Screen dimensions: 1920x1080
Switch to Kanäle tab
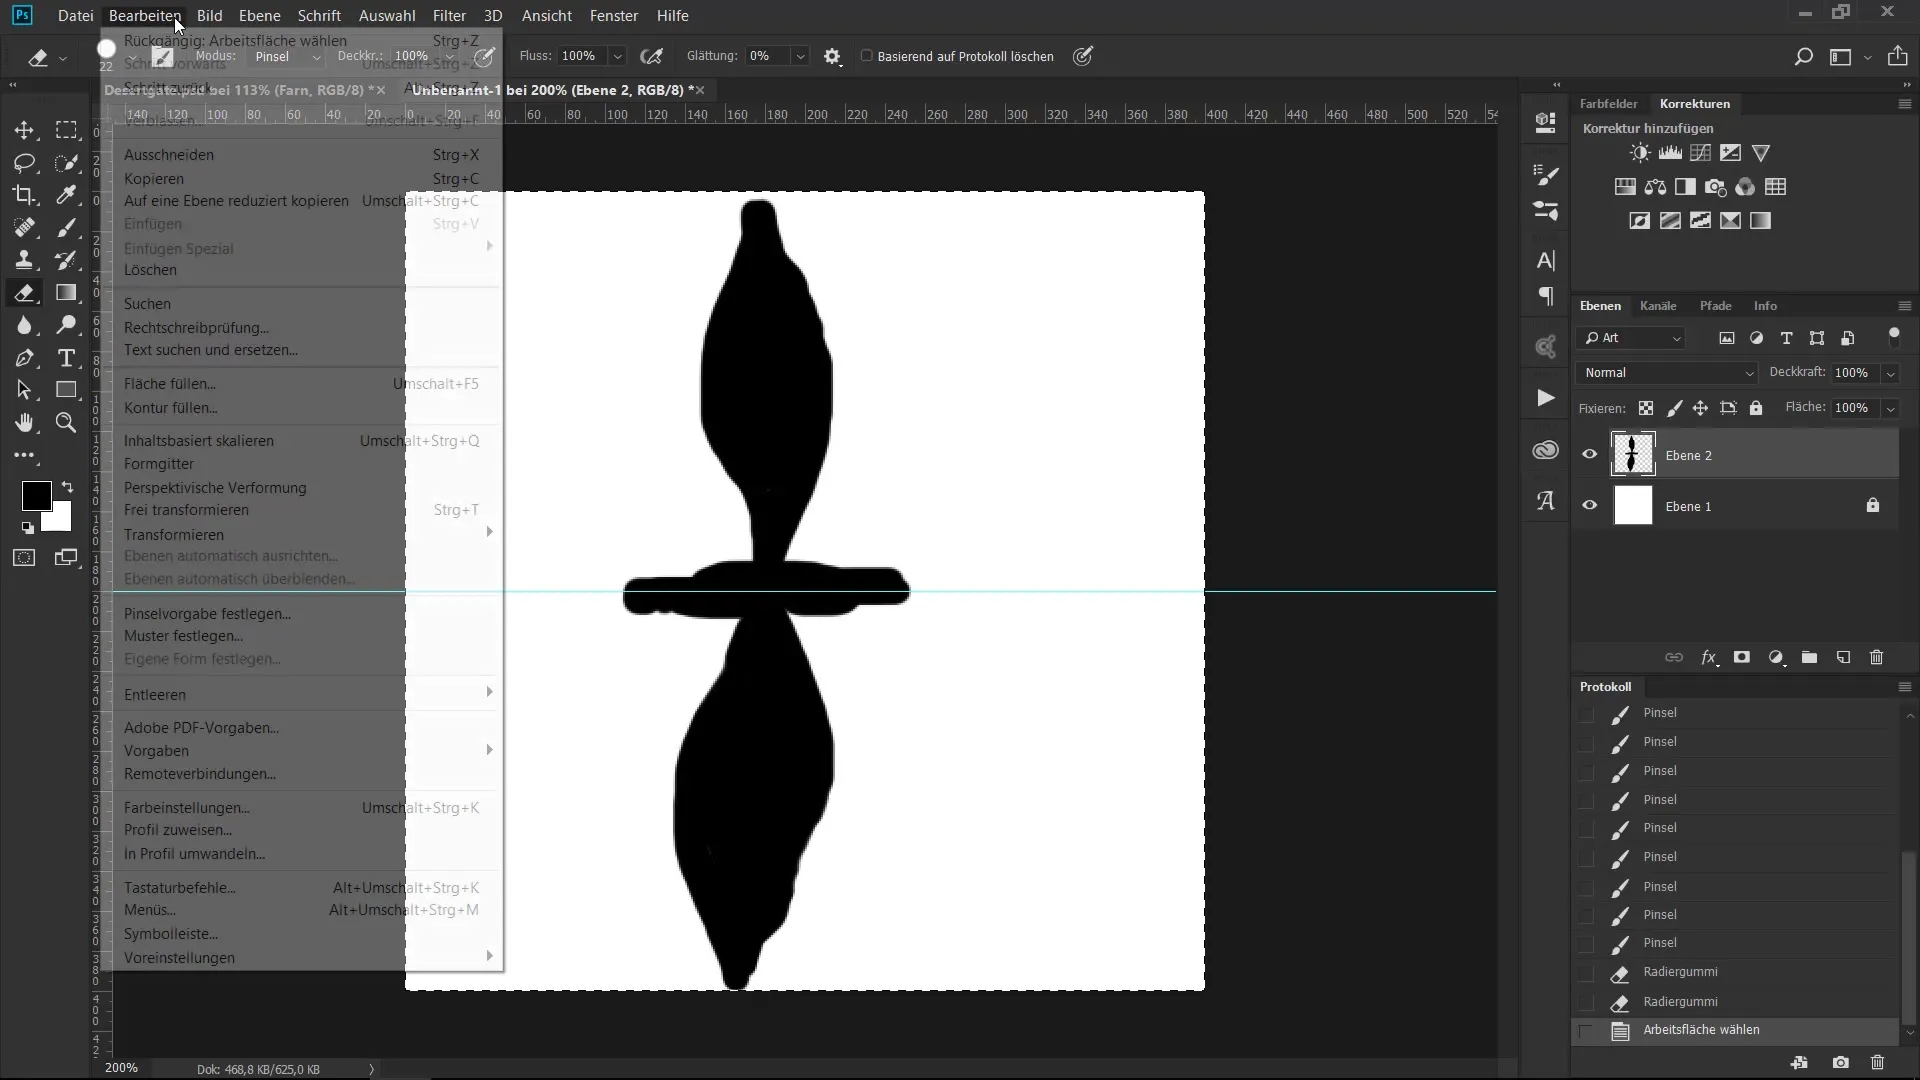[1658, 306]
